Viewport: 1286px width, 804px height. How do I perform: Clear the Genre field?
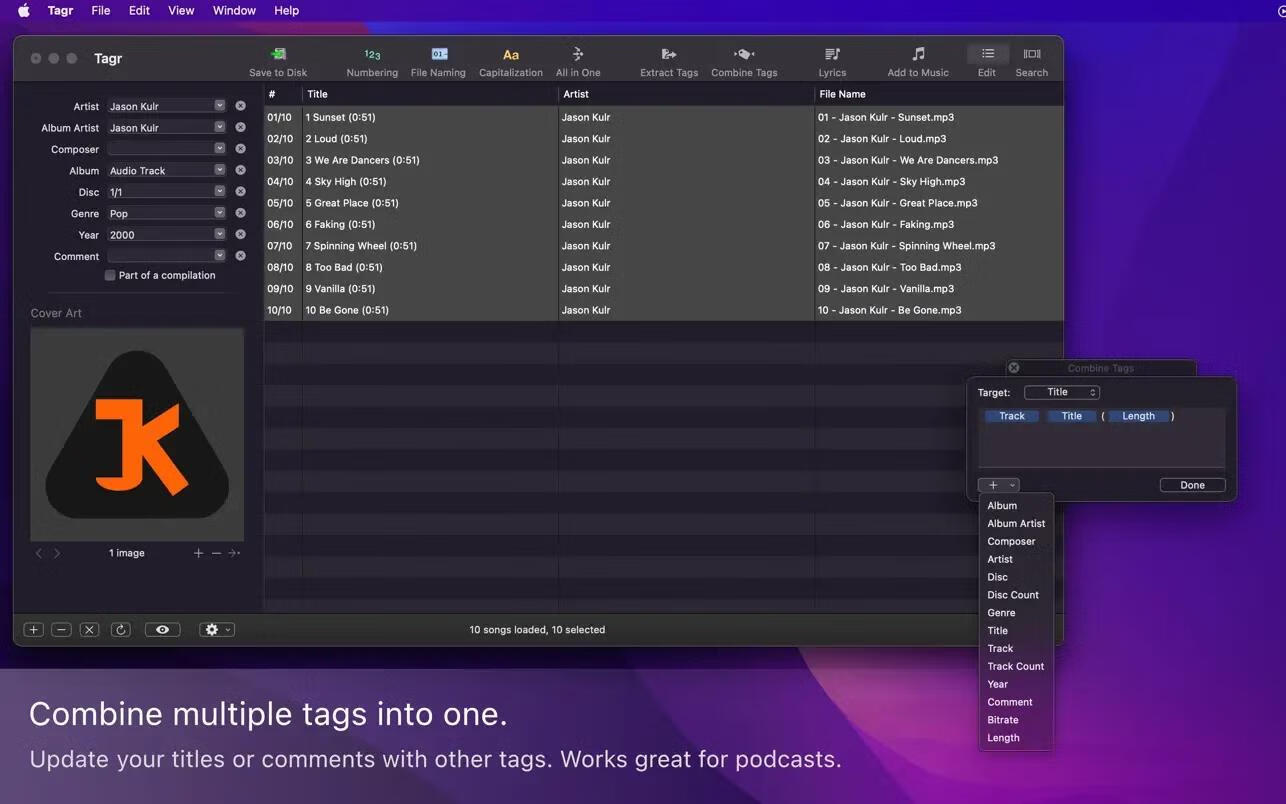coord(240,213)
